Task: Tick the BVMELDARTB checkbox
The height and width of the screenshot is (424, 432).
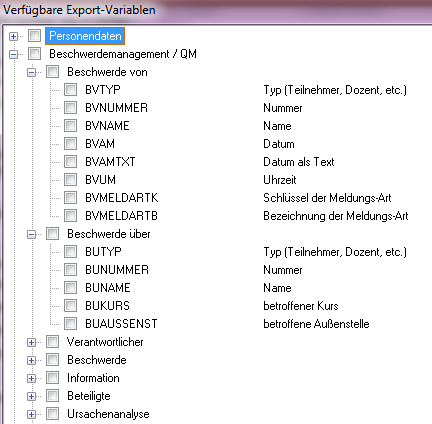Action: [x=71, y=216]
